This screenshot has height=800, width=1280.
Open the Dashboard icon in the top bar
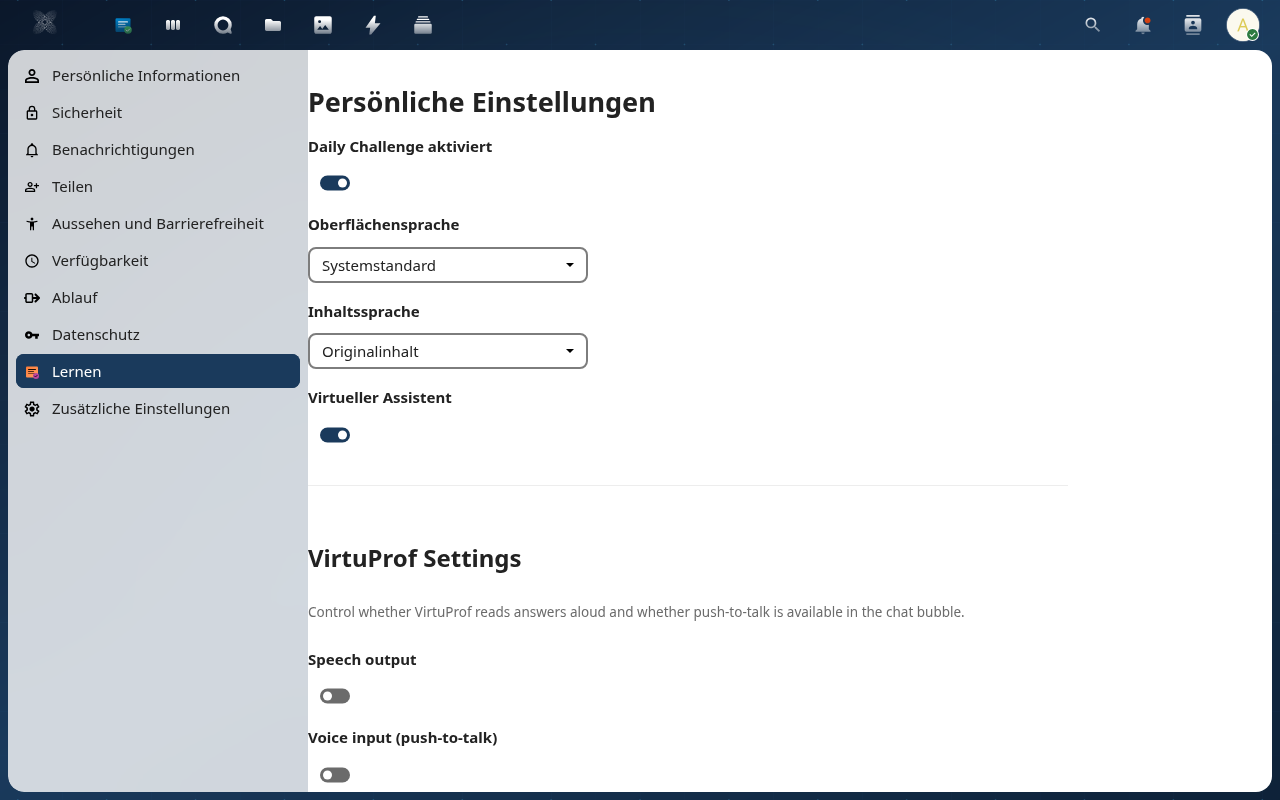[172, 25]
